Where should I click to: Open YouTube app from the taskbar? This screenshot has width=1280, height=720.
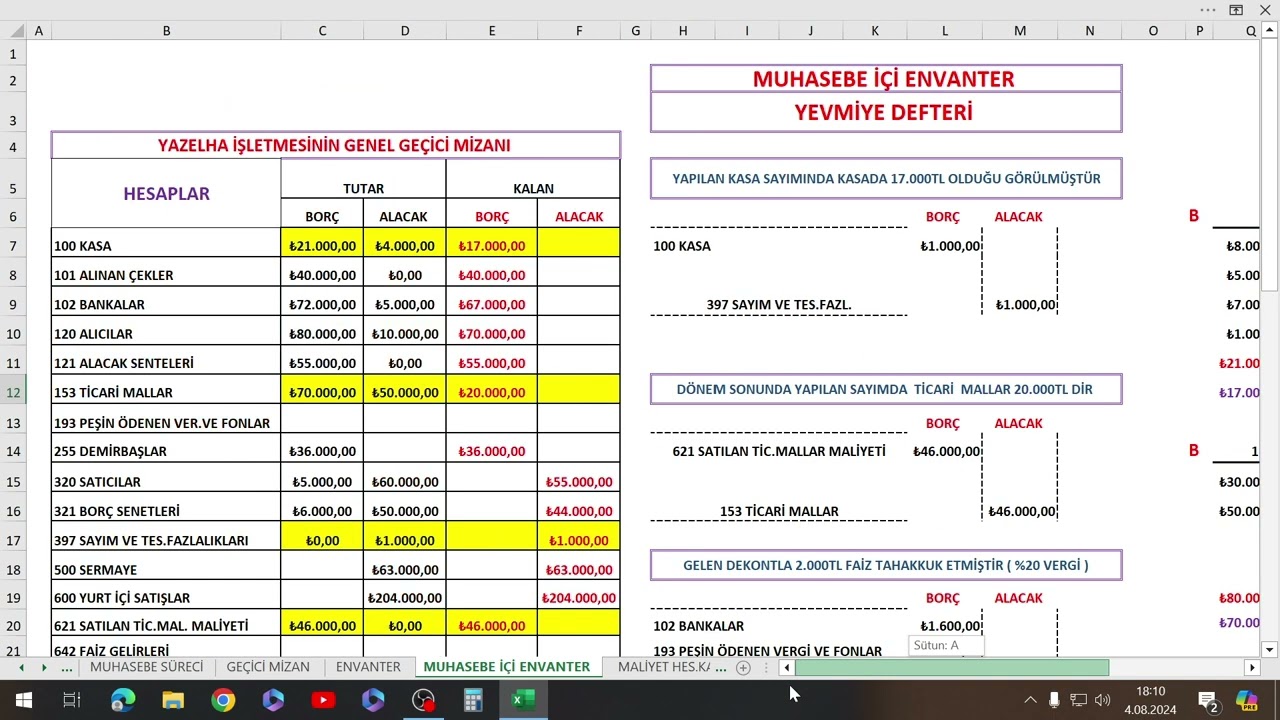323,700
